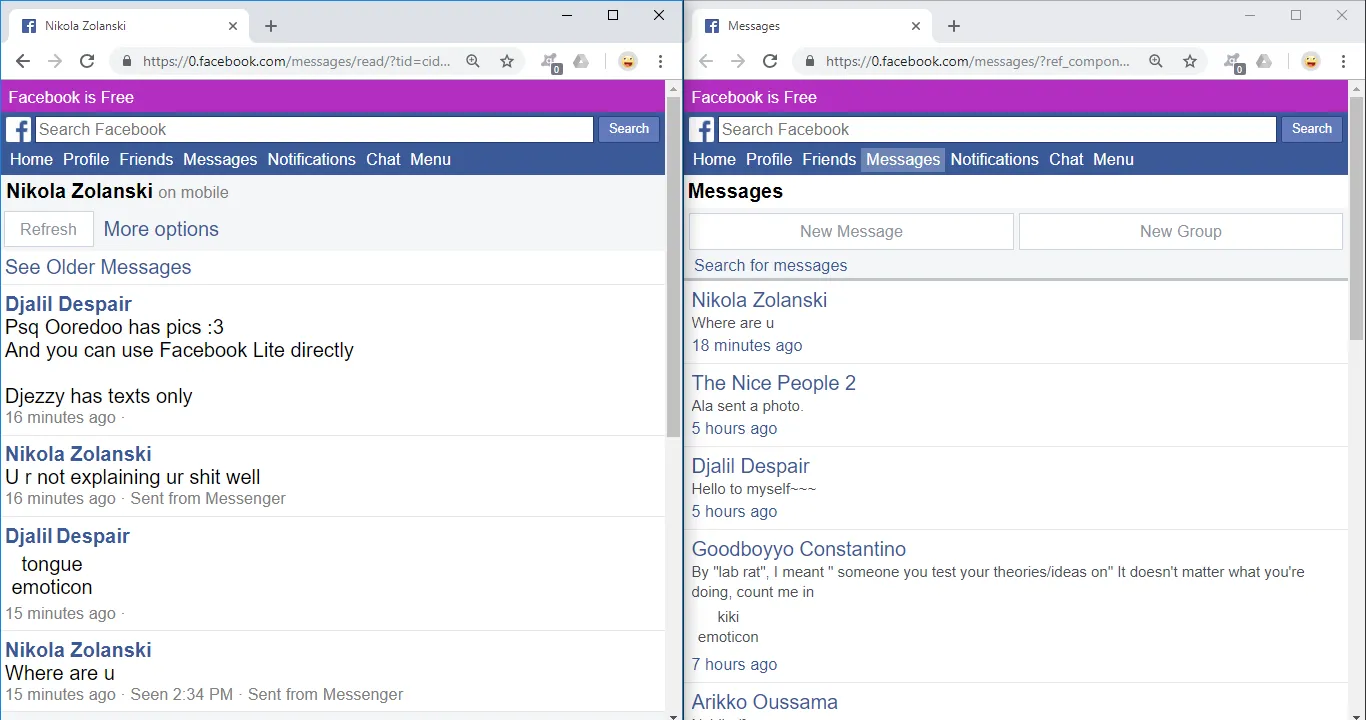
Task: Open Search for messages link
Action: coord(770,265)
